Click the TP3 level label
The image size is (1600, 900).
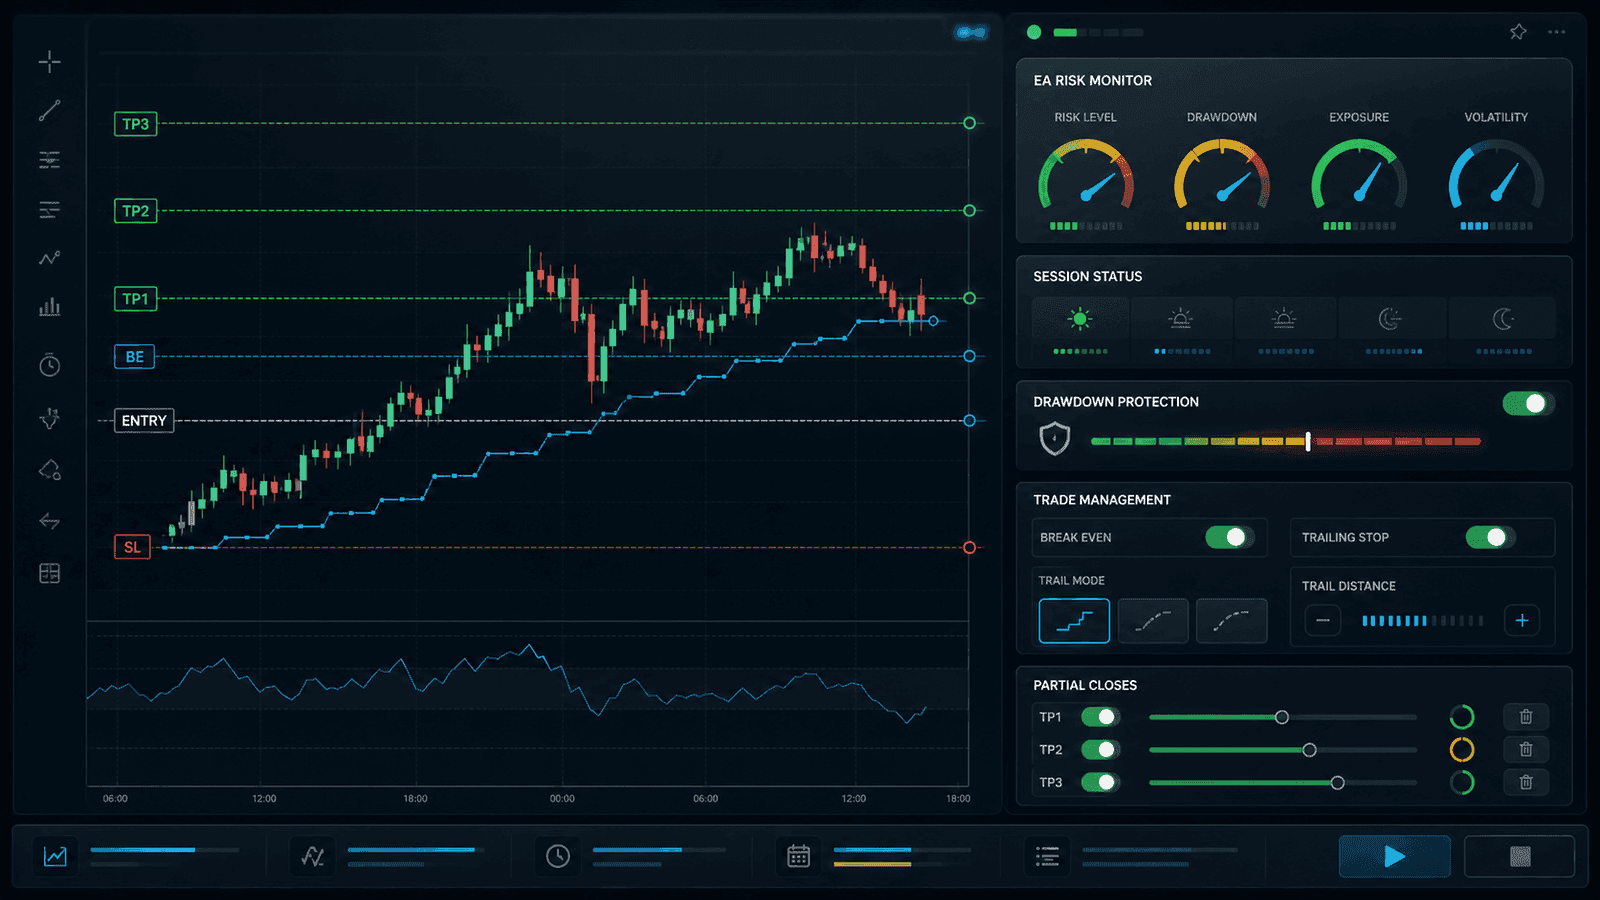pyautogui.click(x=136, y=124)
